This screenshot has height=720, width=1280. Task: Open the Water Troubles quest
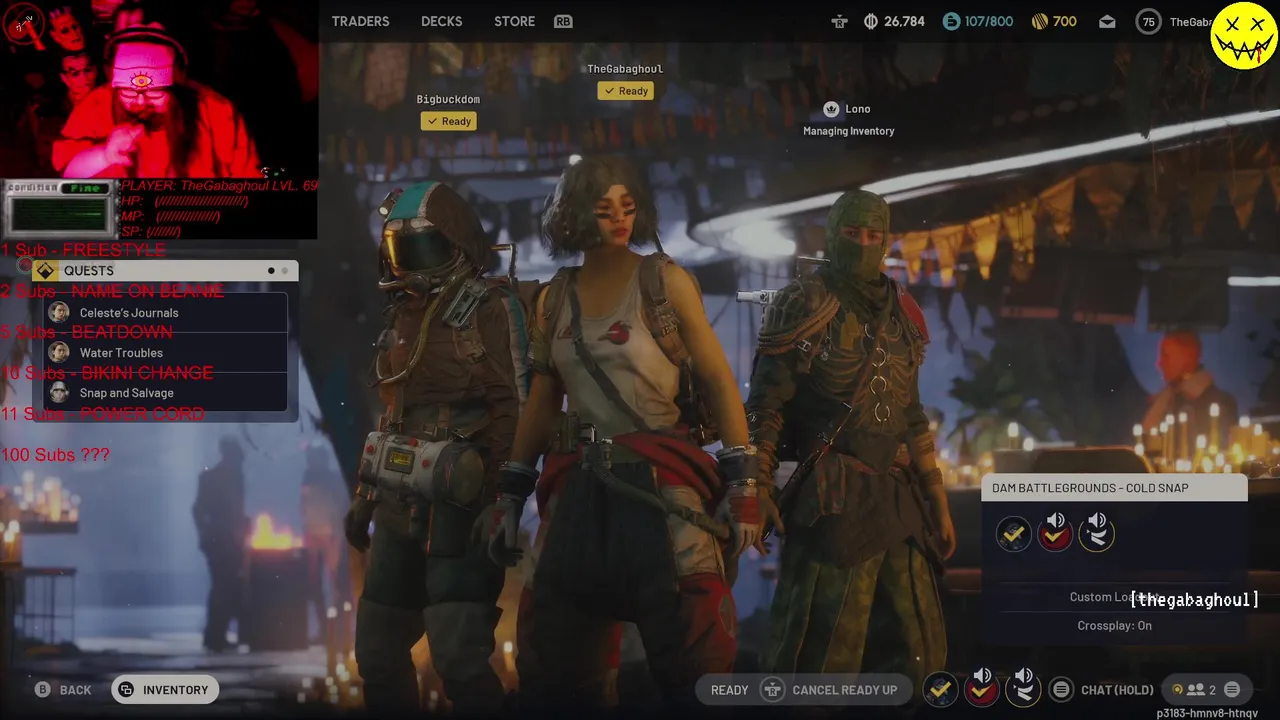167,353
